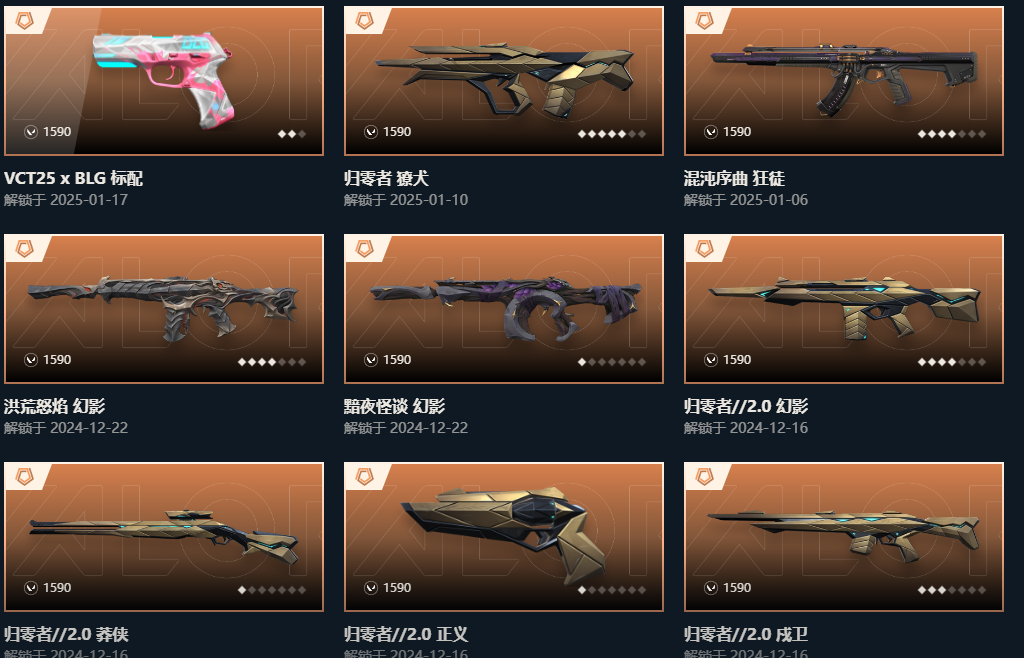Click the edition badge icon on 归零者 獠犬 card

(364, 21)
